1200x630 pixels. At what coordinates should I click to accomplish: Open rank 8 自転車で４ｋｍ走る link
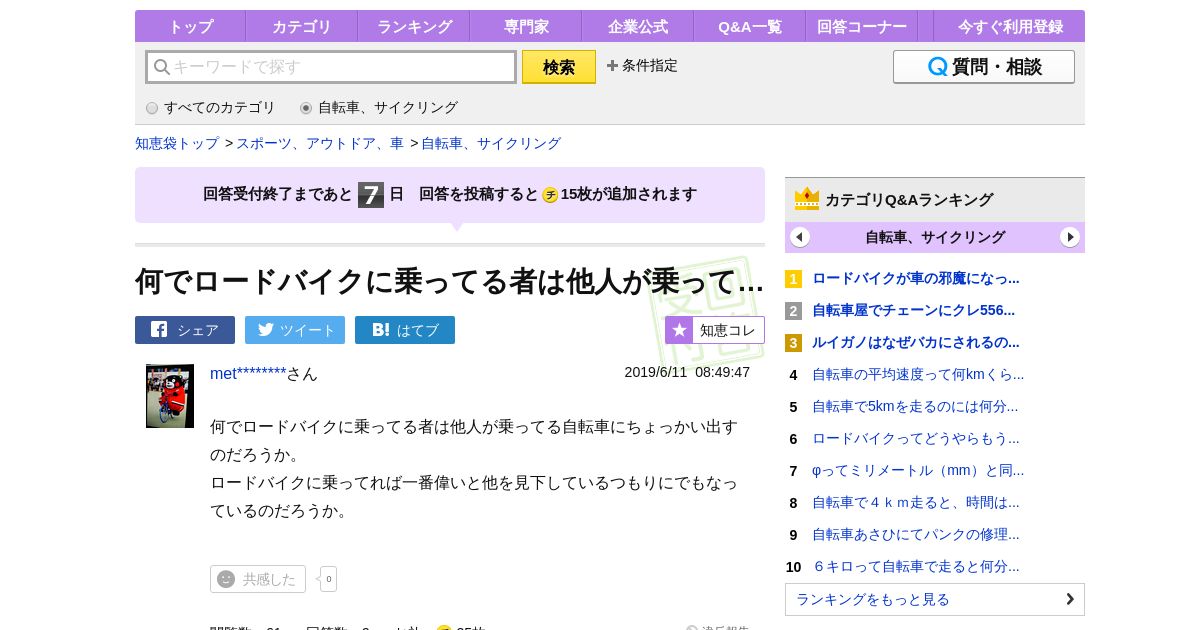click(916, 502)
